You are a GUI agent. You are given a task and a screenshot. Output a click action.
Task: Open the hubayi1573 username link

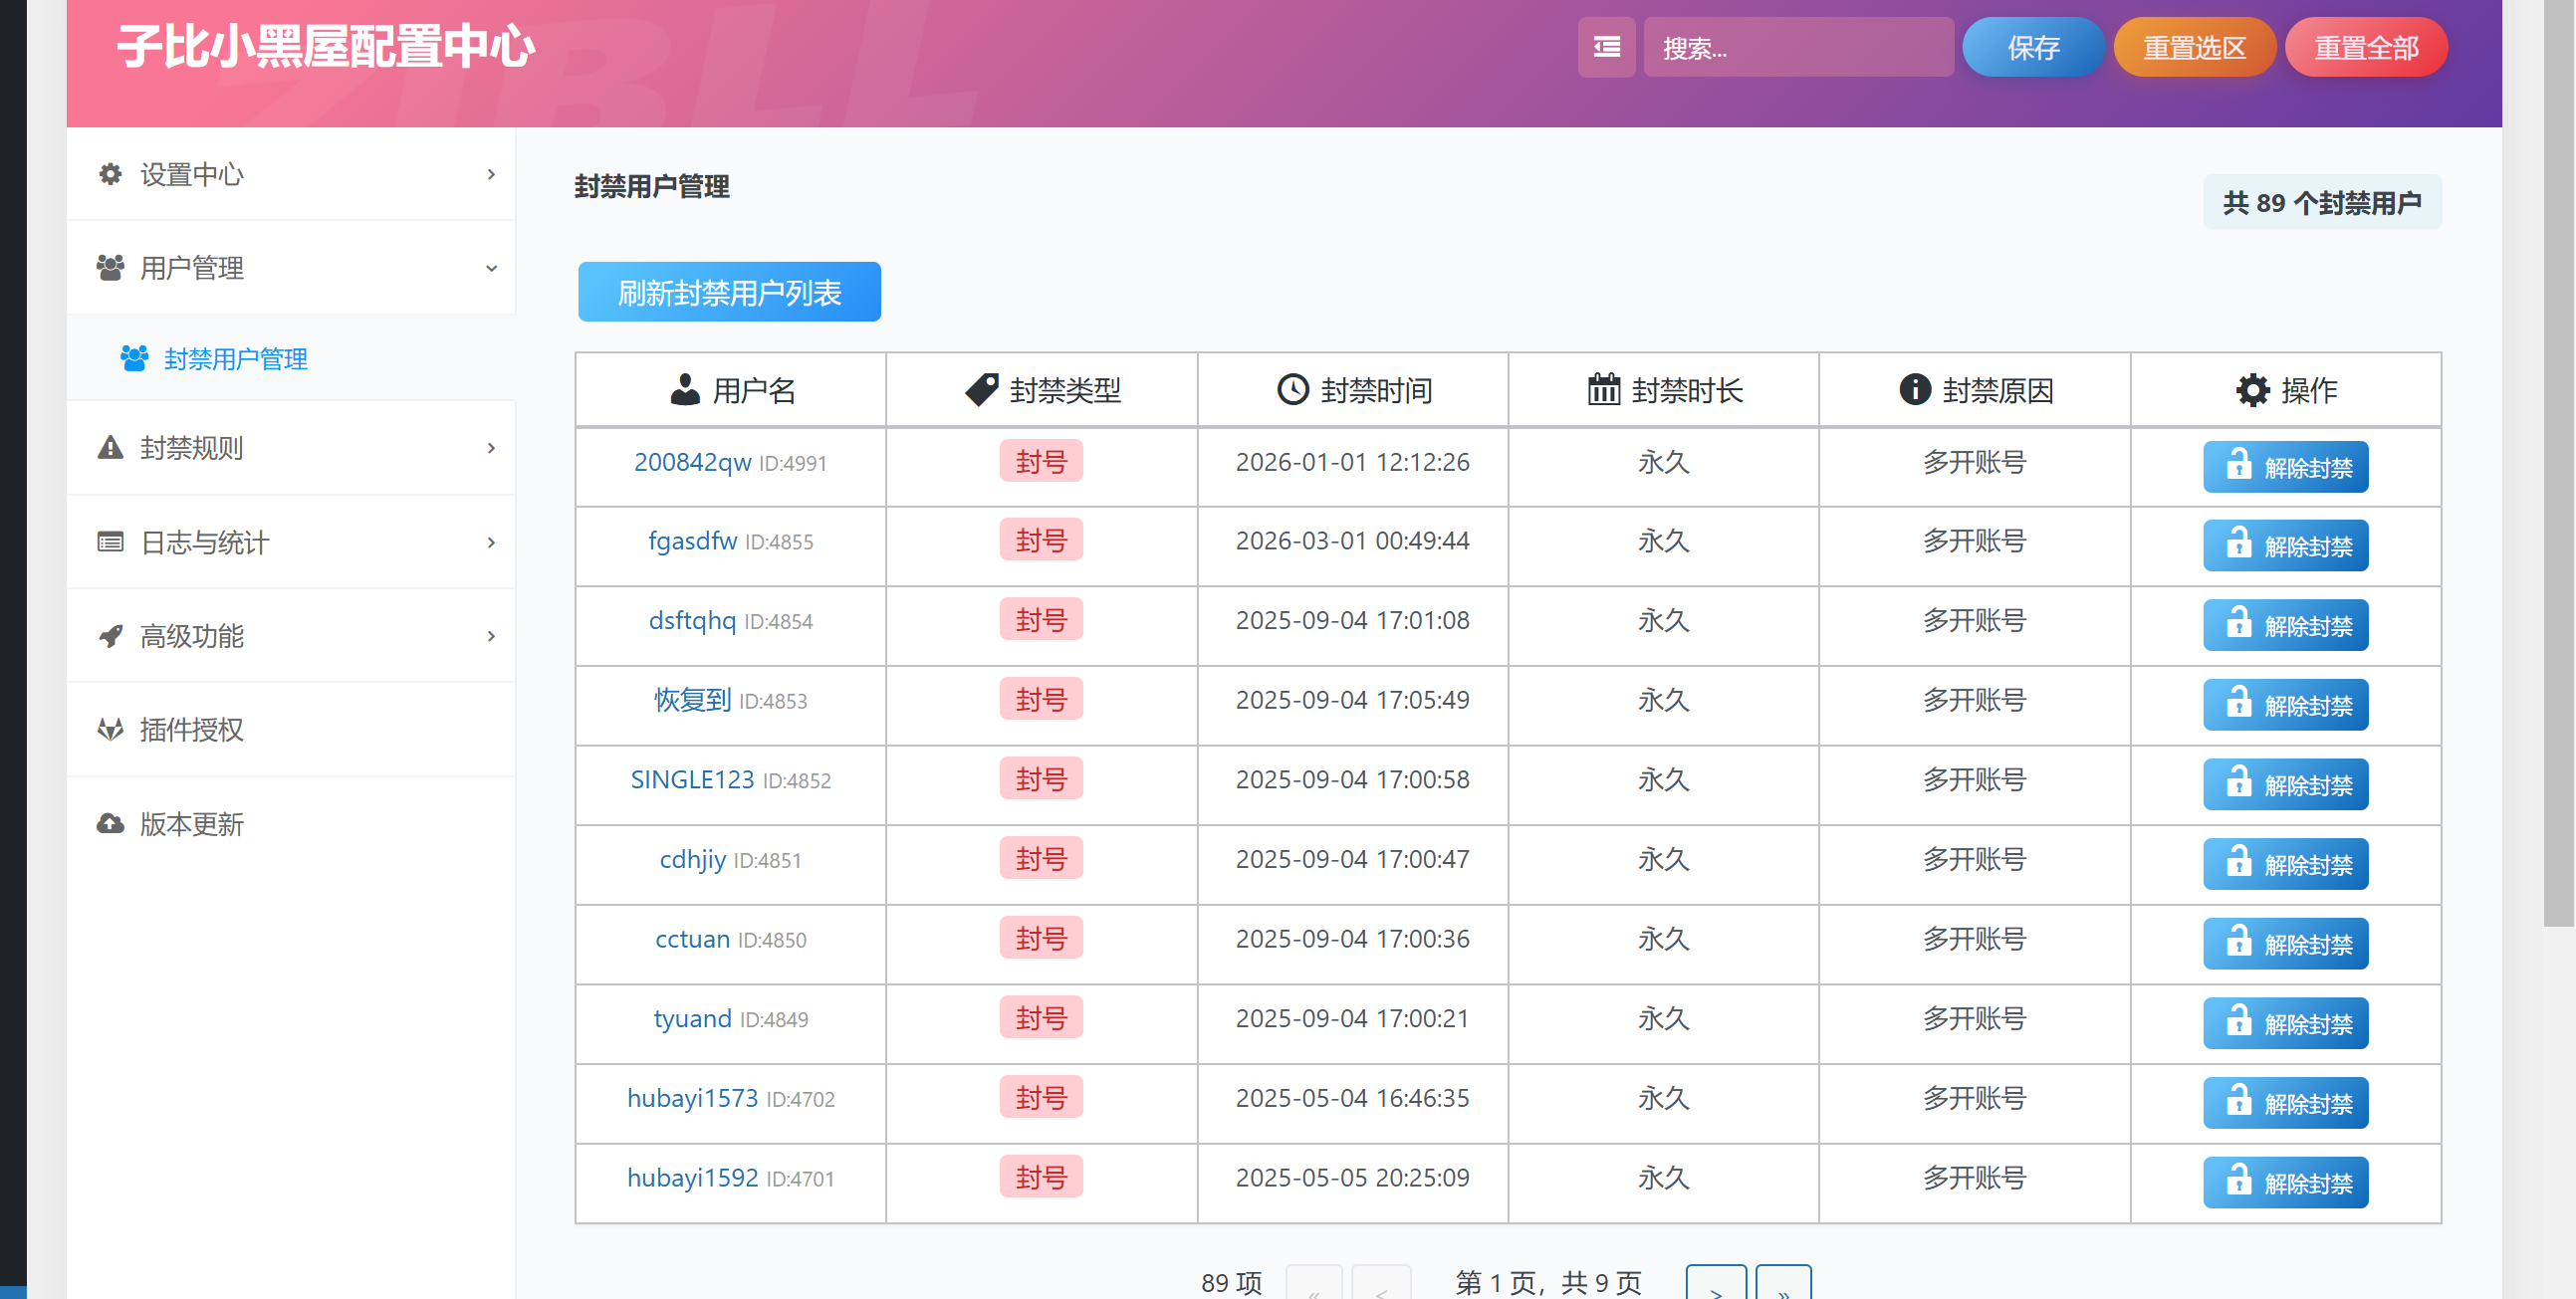pyautogui.click(x=692, y=1098)
